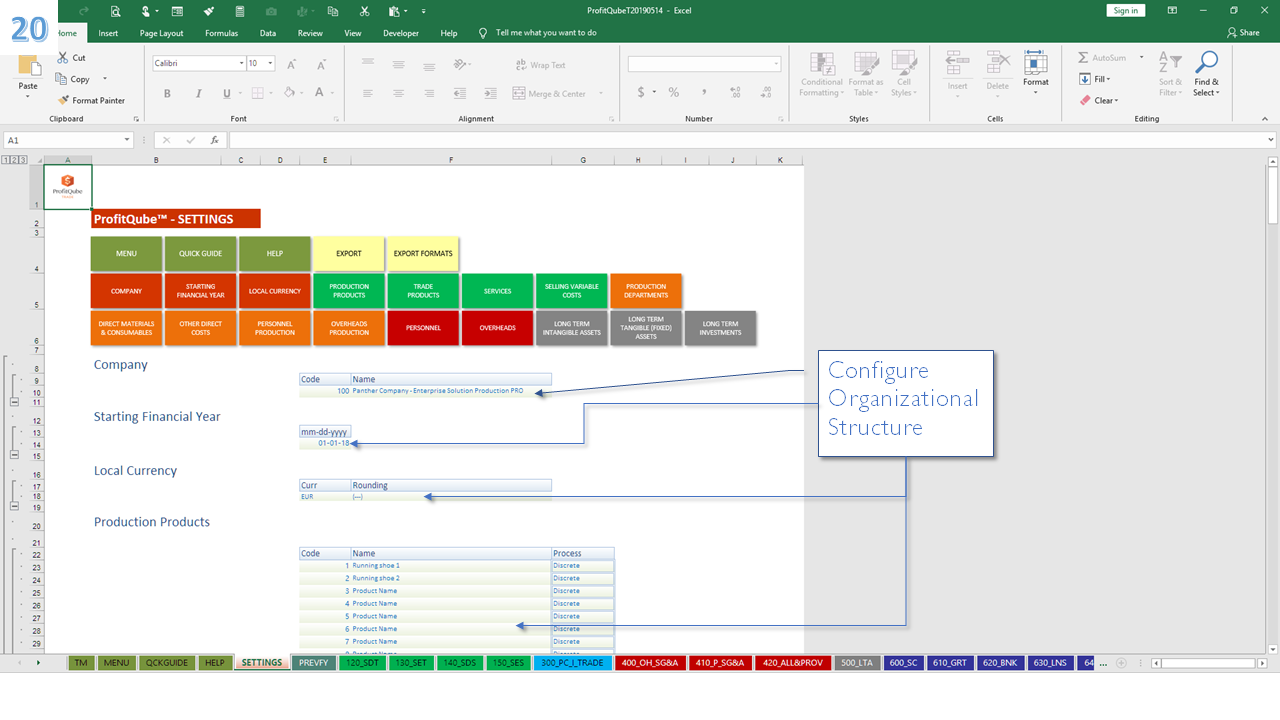
Task: Click the AutoSum sigma icon
Action: (x=1084, y=58)
